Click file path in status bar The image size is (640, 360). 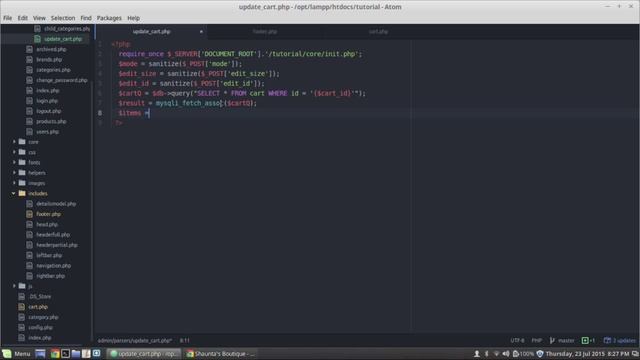point(135,340)
